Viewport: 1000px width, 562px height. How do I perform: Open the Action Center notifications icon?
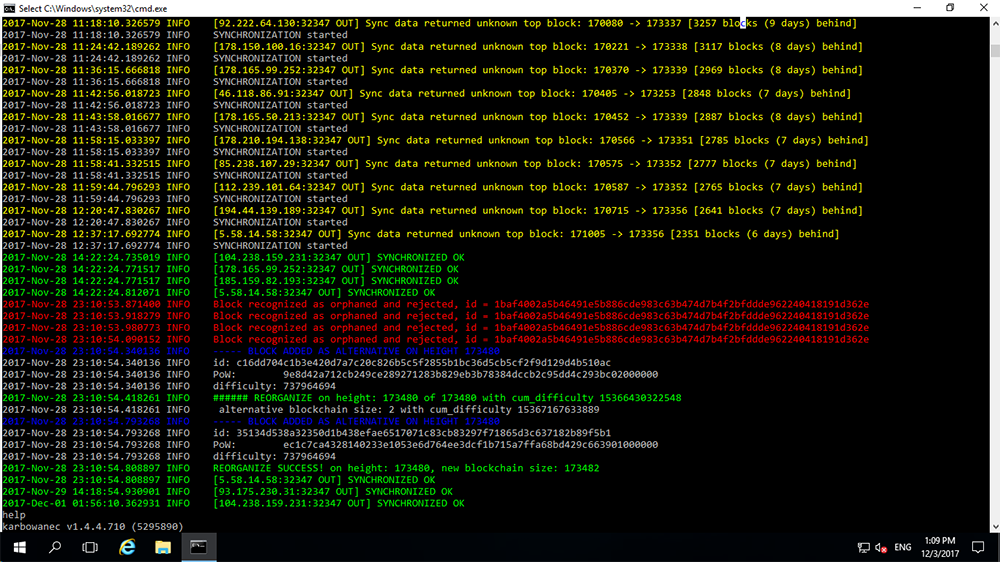[x=978, y=547]
